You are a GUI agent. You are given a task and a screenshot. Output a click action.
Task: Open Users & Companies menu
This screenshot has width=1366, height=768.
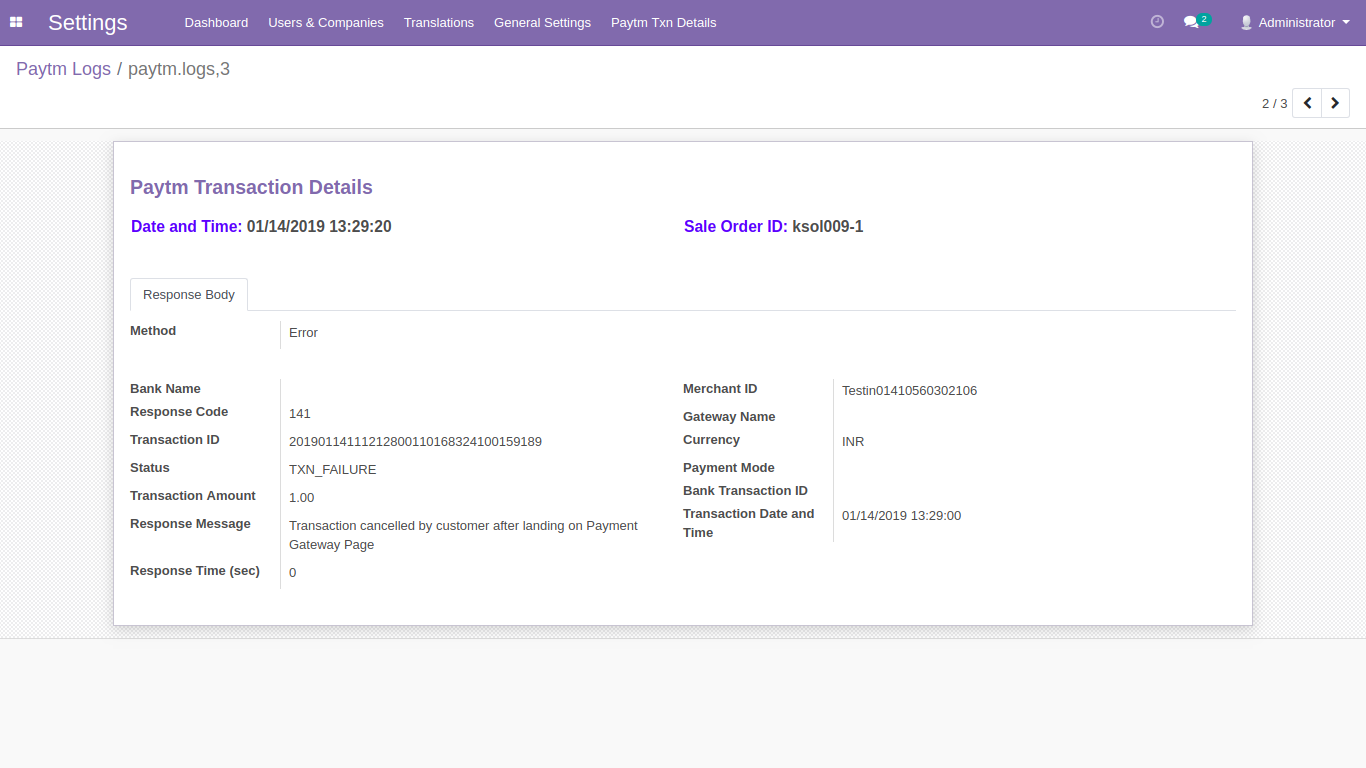(x=326, y=22)
